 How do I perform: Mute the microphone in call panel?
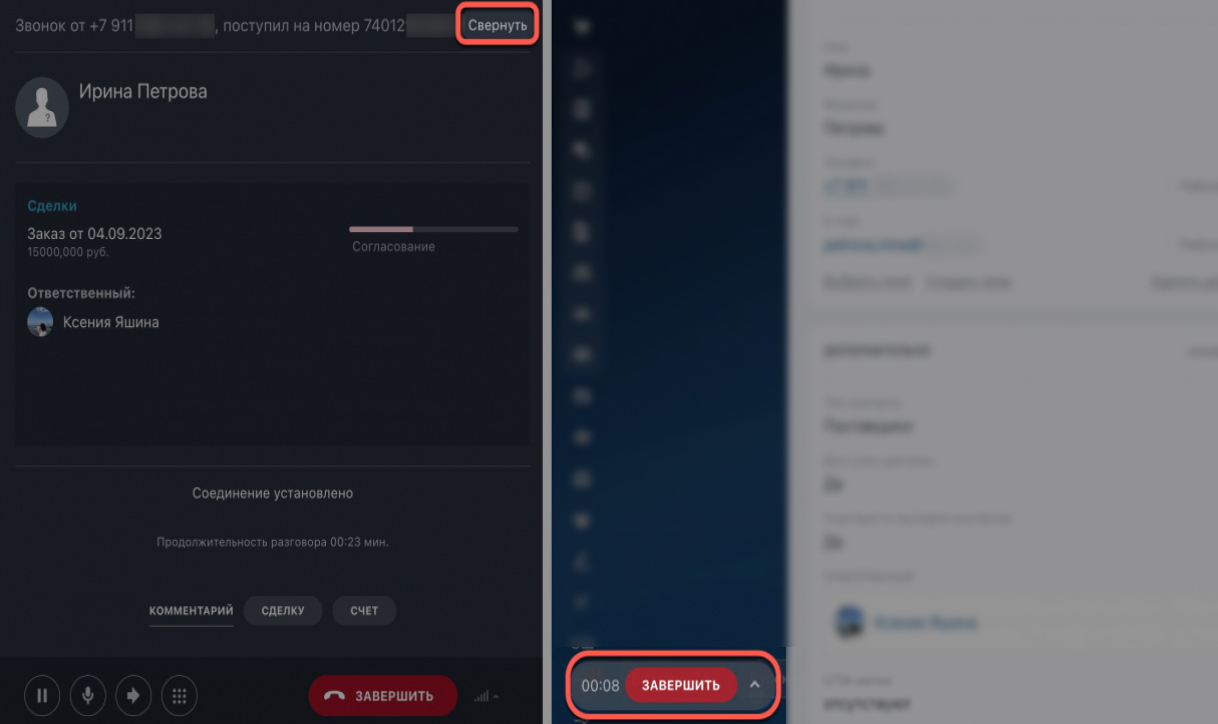[88, 695]
